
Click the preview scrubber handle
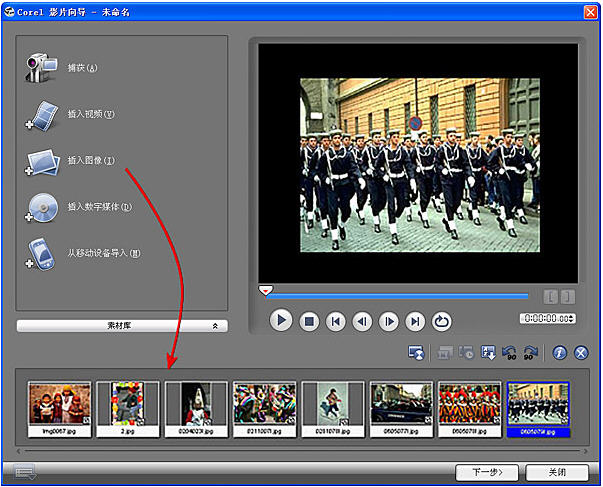265,290
